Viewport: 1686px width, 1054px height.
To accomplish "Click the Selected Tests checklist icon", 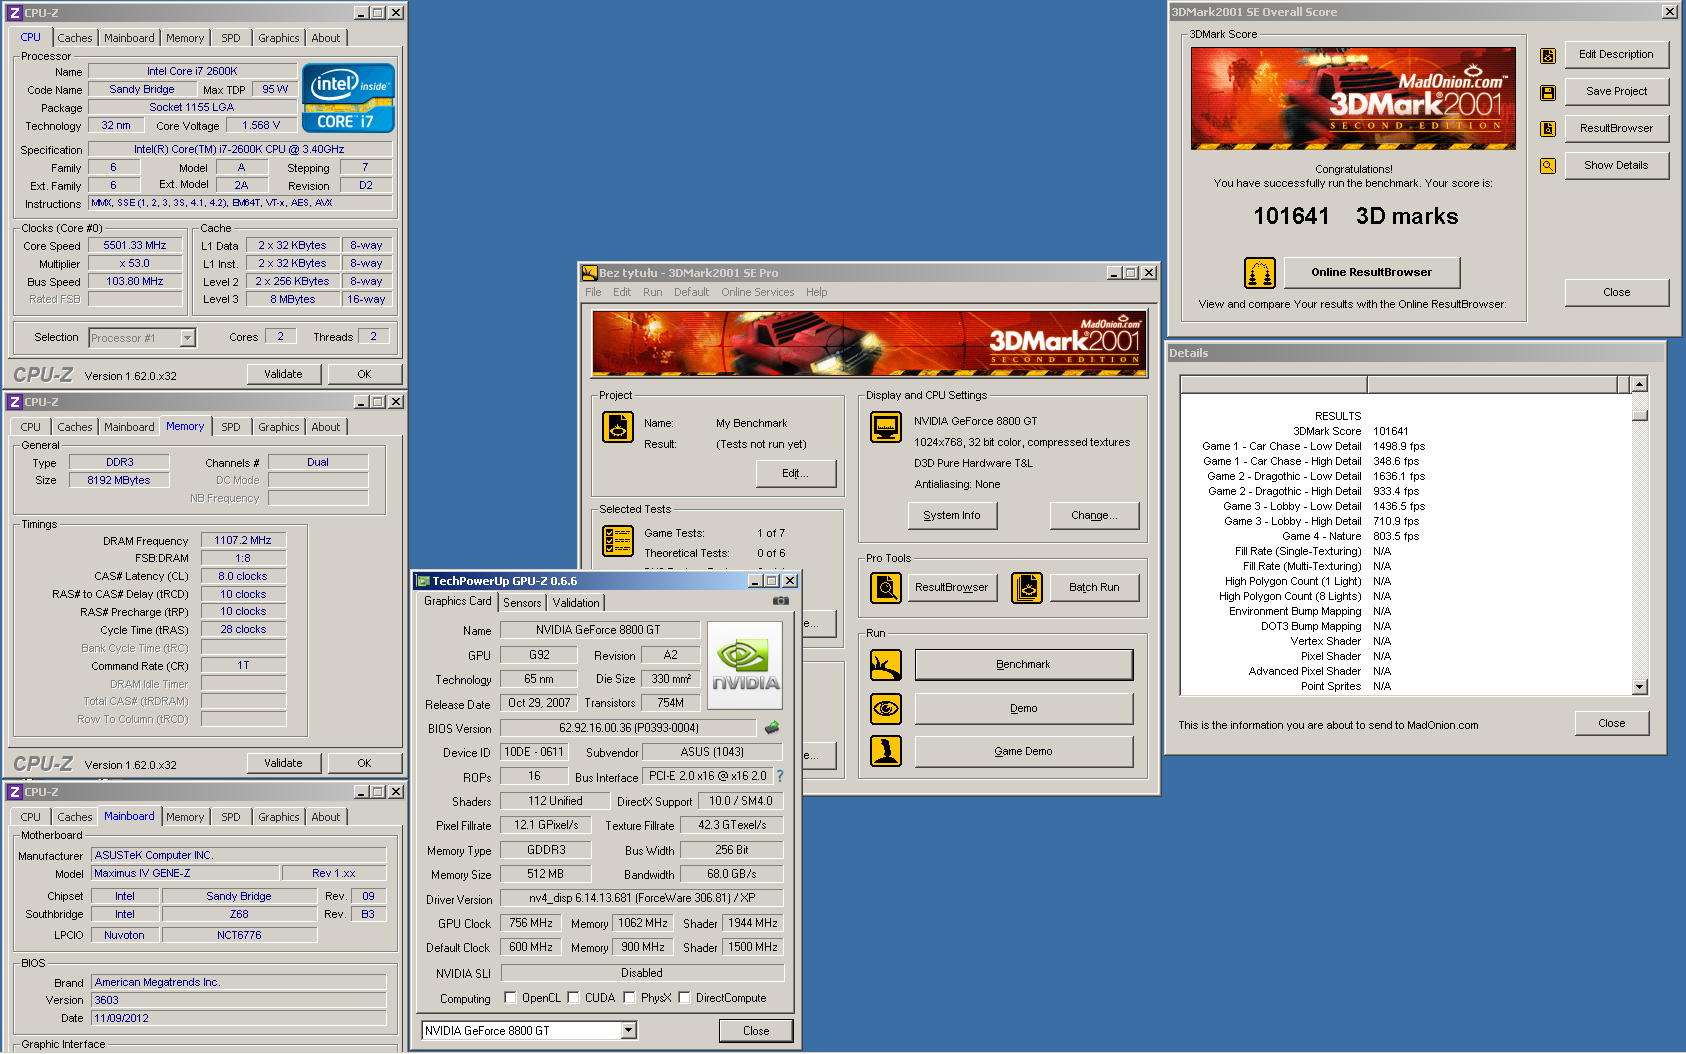I will 617,541.
